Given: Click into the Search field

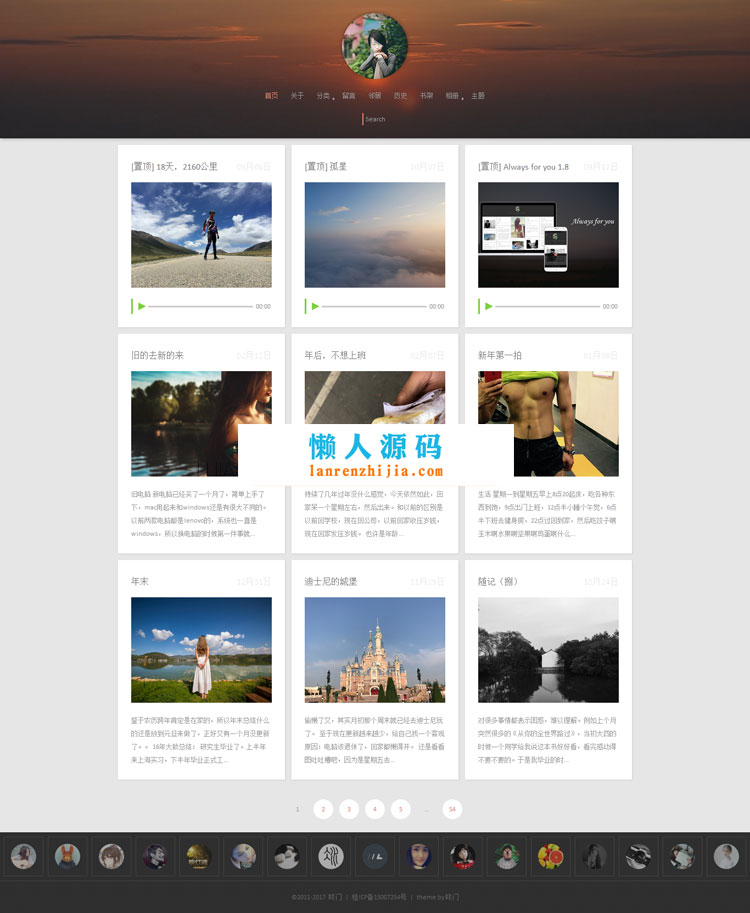Looking at the screenshot, I should [375, 119].
